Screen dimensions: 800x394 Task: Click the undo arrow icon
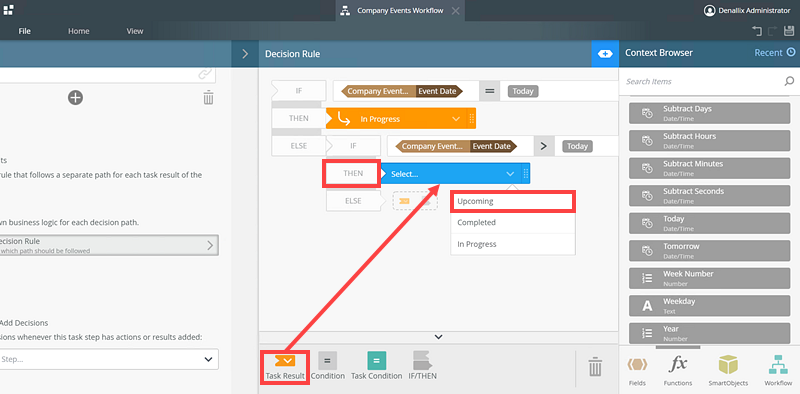pos(757,31)
